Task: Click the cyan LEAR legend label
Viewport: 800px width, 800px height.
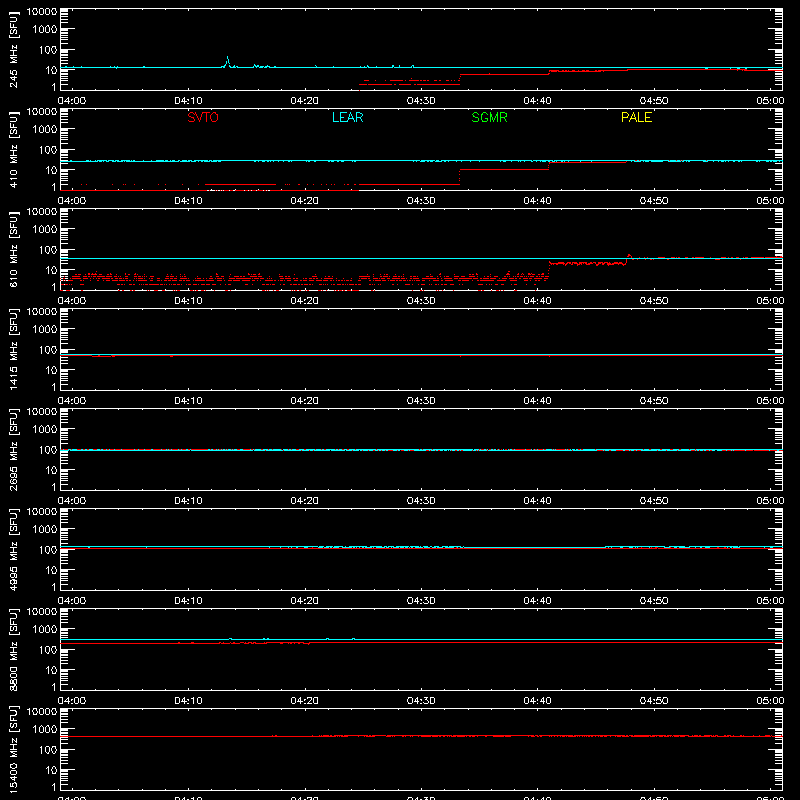Action: (x=347, y=117)
